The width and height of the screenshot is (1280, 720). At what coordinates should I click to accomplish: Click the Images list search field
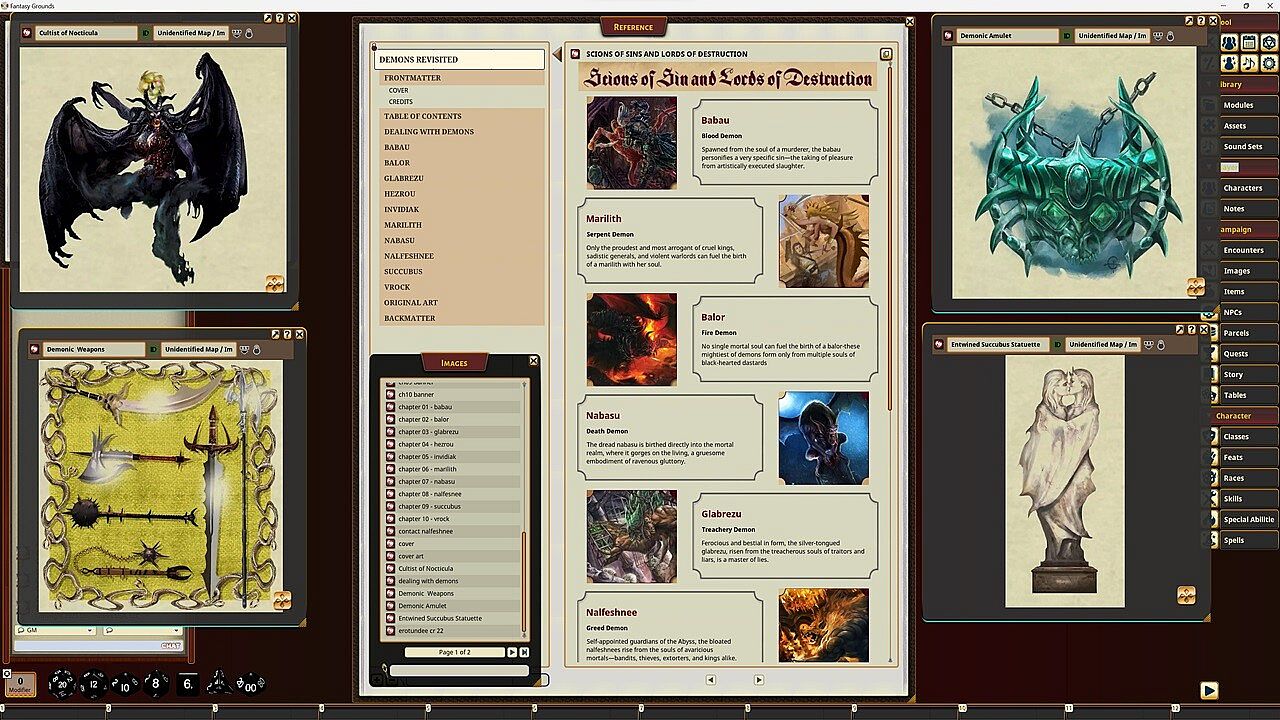pyautogui.click(x=459, y=670)
